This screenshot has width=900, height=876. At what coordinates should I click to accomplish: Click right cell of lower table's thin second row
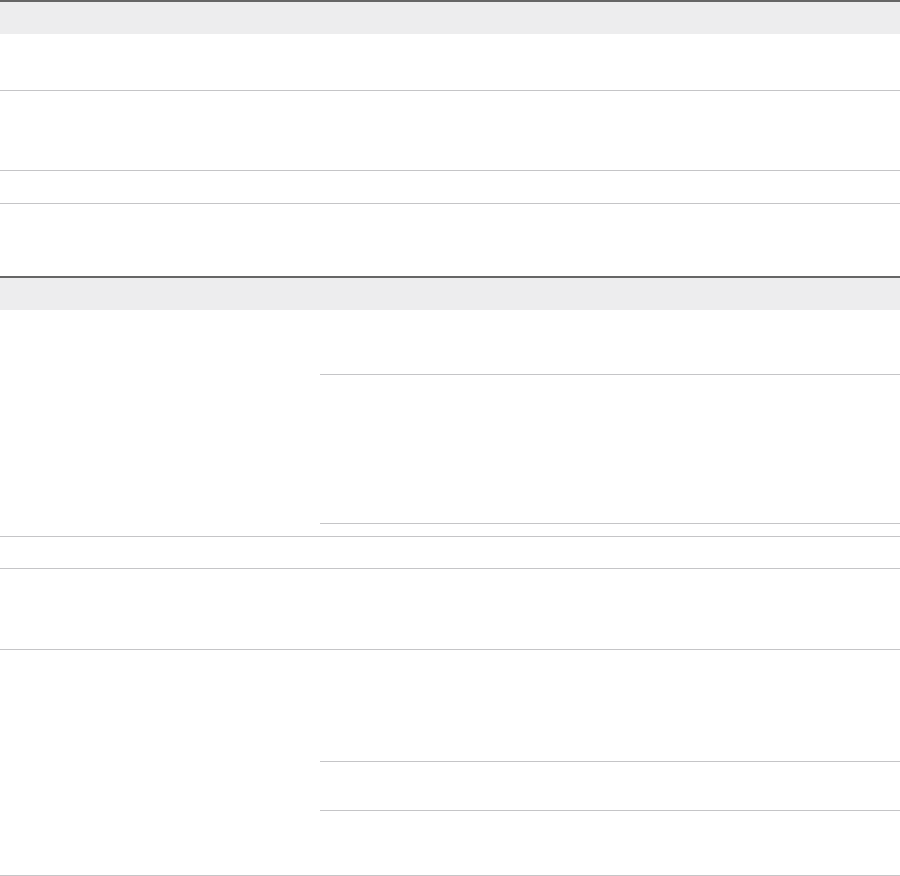coord(608,553)
